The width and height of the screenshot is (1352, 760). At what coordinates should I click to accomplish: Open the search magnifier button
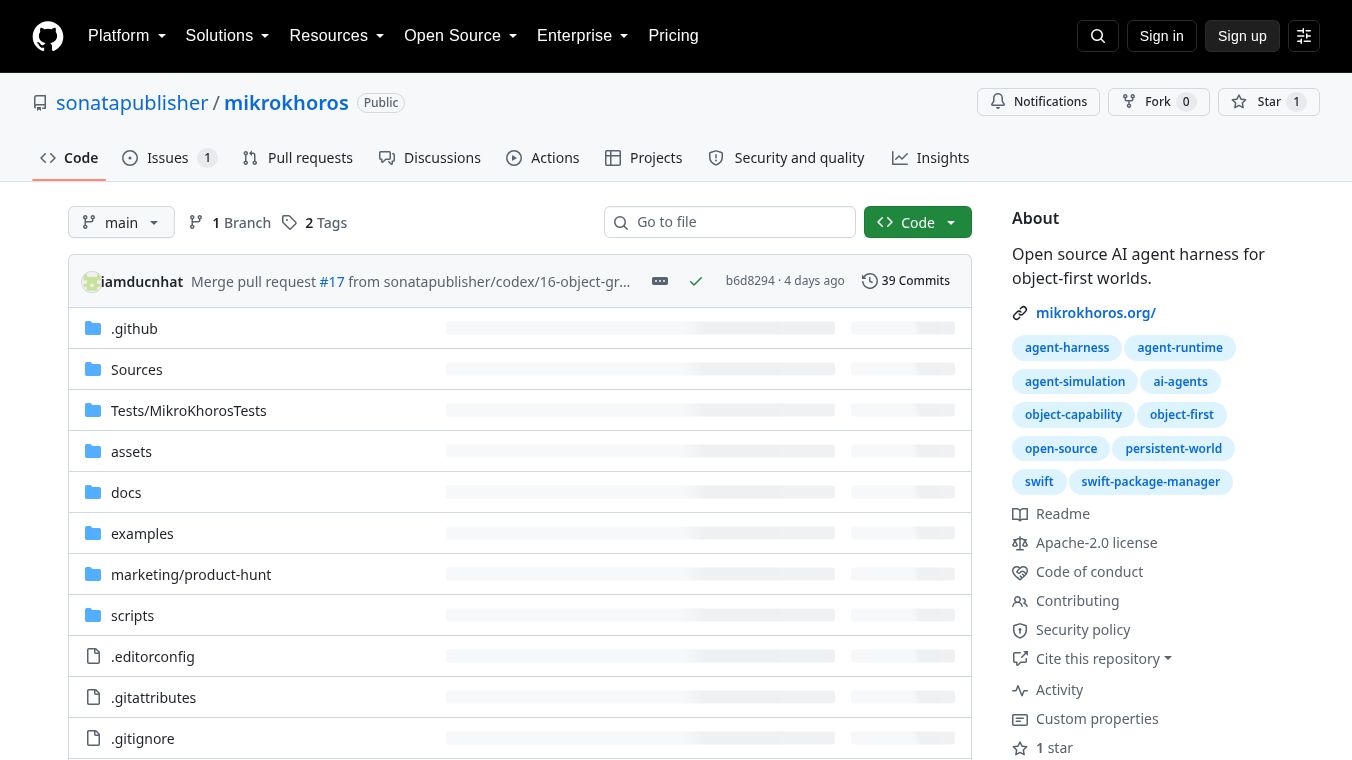1098,36
